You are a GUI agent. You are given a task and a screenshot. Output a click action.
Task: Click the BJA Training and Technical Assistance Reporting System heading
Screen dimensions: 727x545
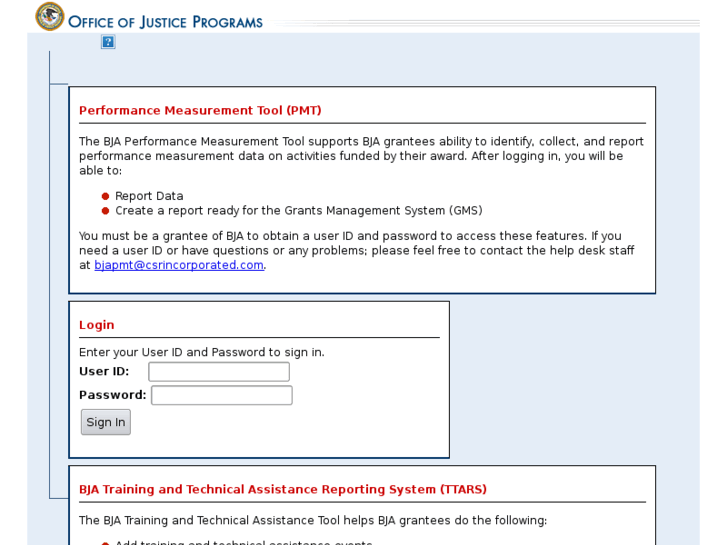283,489
